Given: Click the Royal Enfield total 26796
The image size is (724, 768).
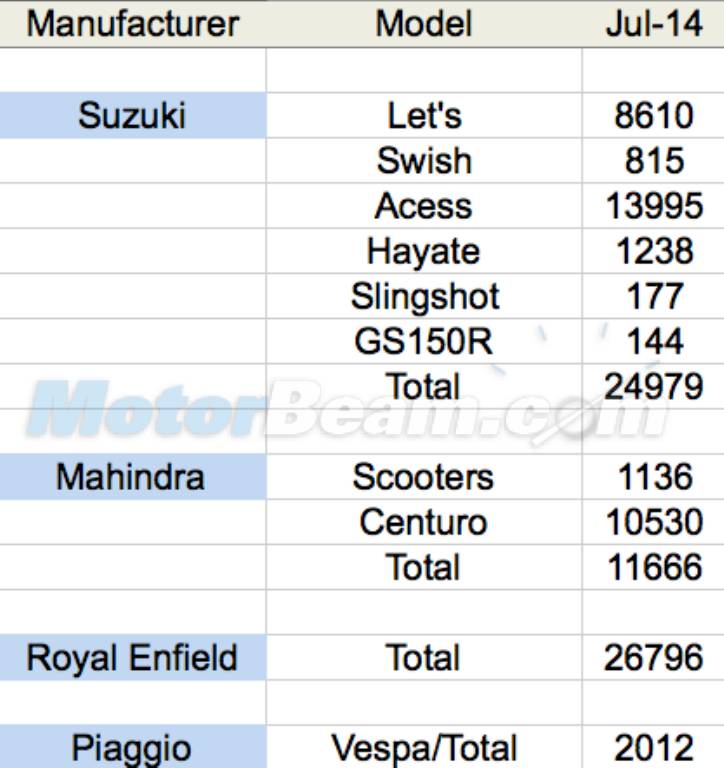Looking at the screenshot, I should click(x=654, y=658).
